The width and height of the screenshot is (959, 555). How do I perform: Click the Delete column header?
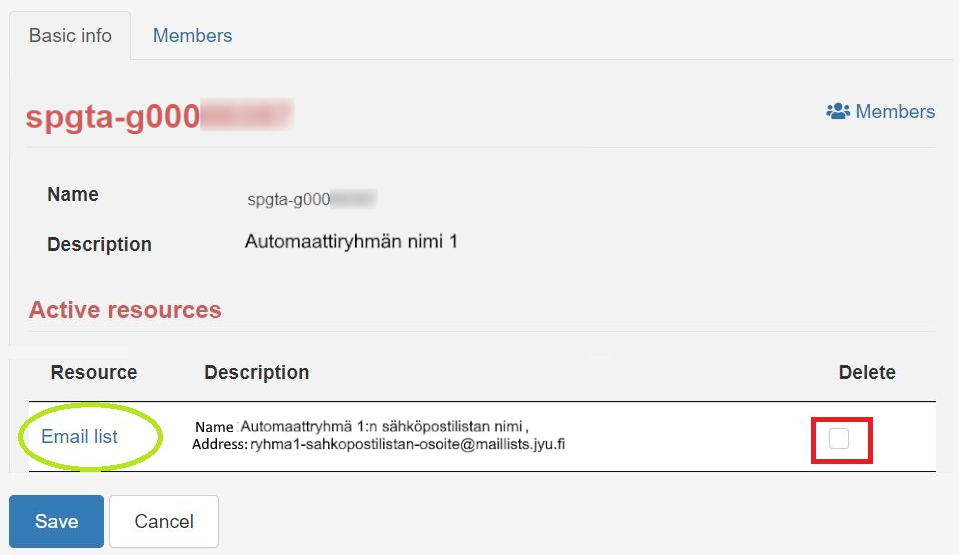tap(867, 372)
